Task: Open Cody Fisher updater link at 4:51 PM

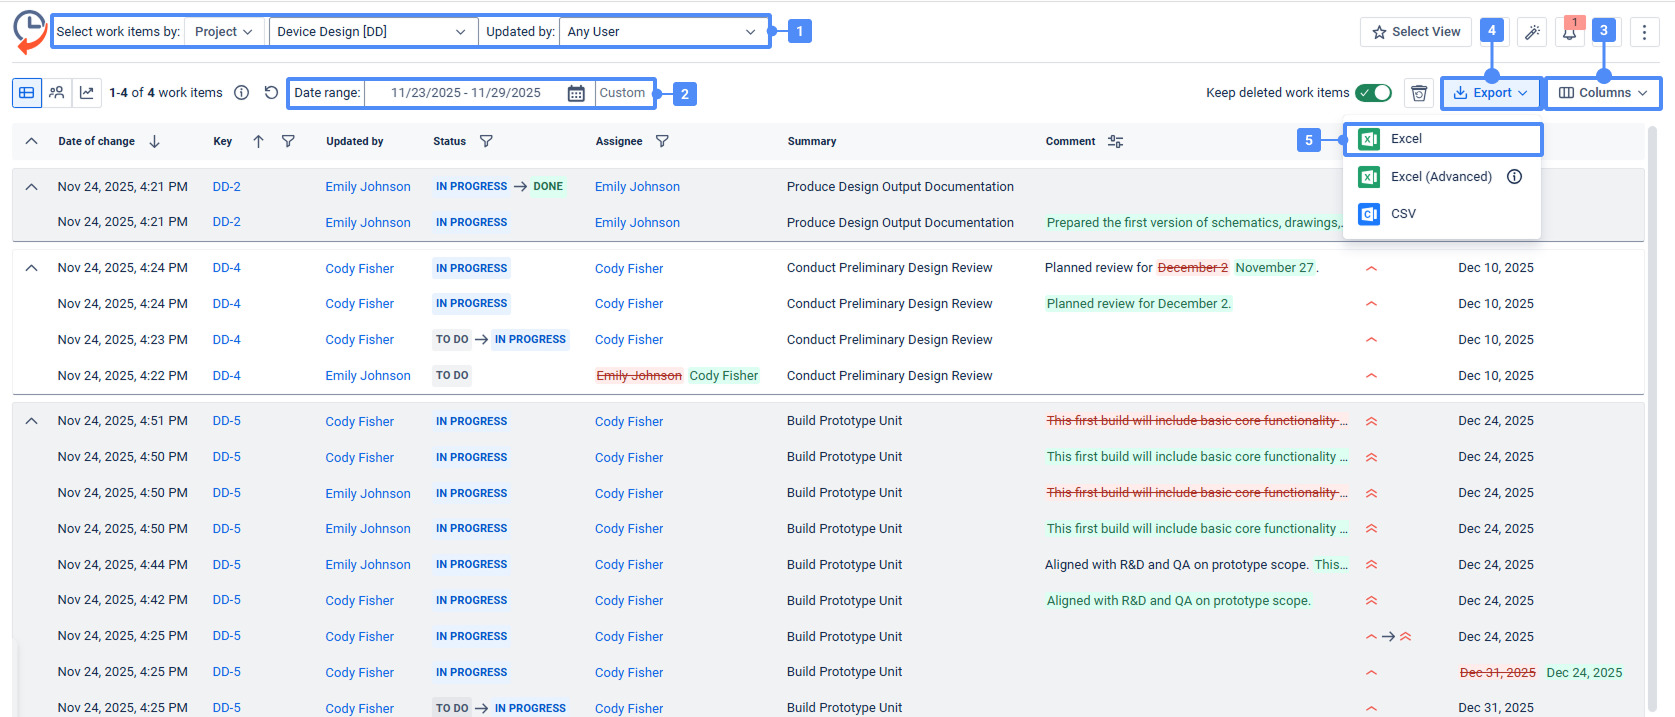Action: [x=360, y=422]
